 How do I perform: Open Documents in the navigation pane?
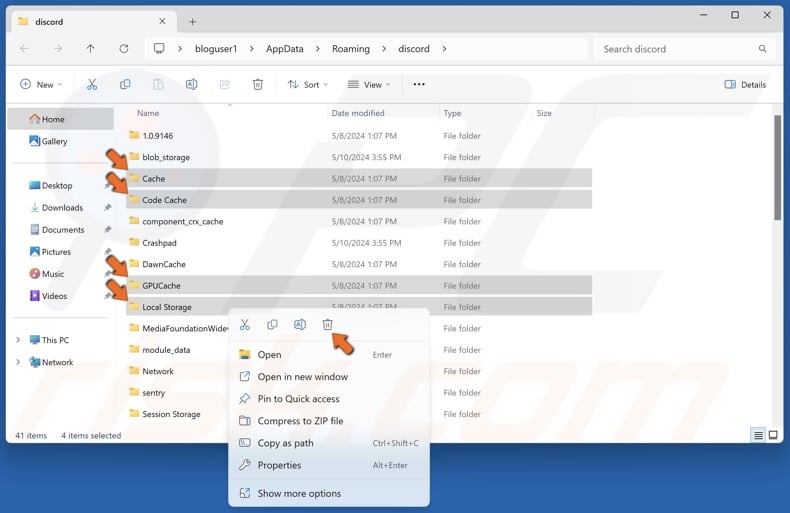click(x=57, y=230)
